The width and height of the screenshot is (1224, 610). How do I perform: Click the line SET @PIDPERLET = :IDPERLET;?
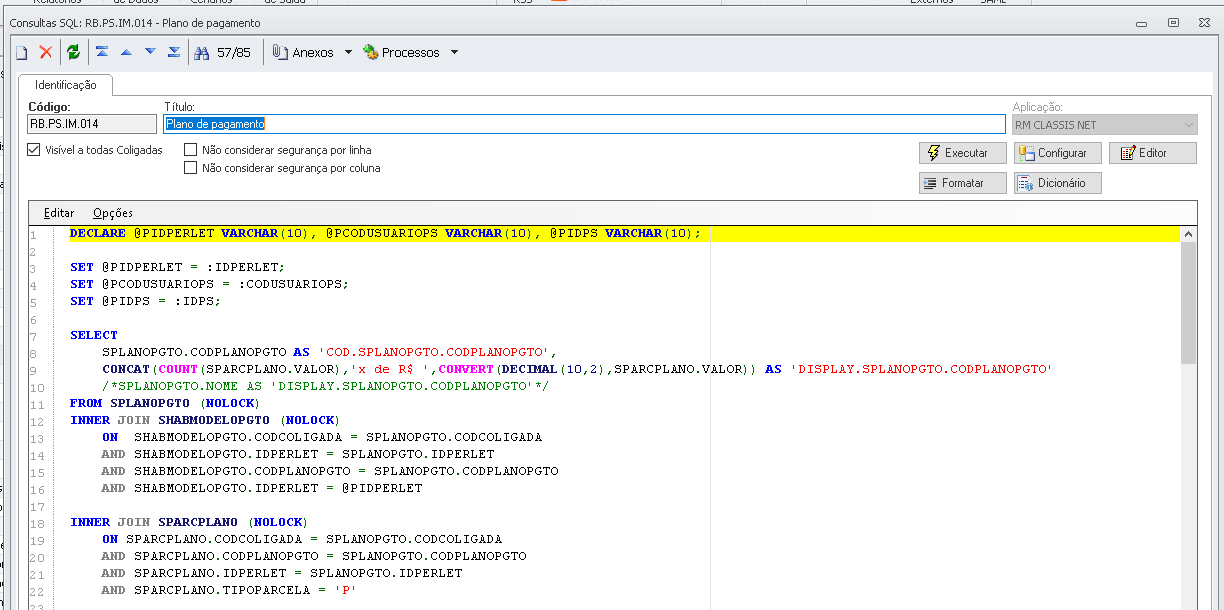tap(177, 267)
